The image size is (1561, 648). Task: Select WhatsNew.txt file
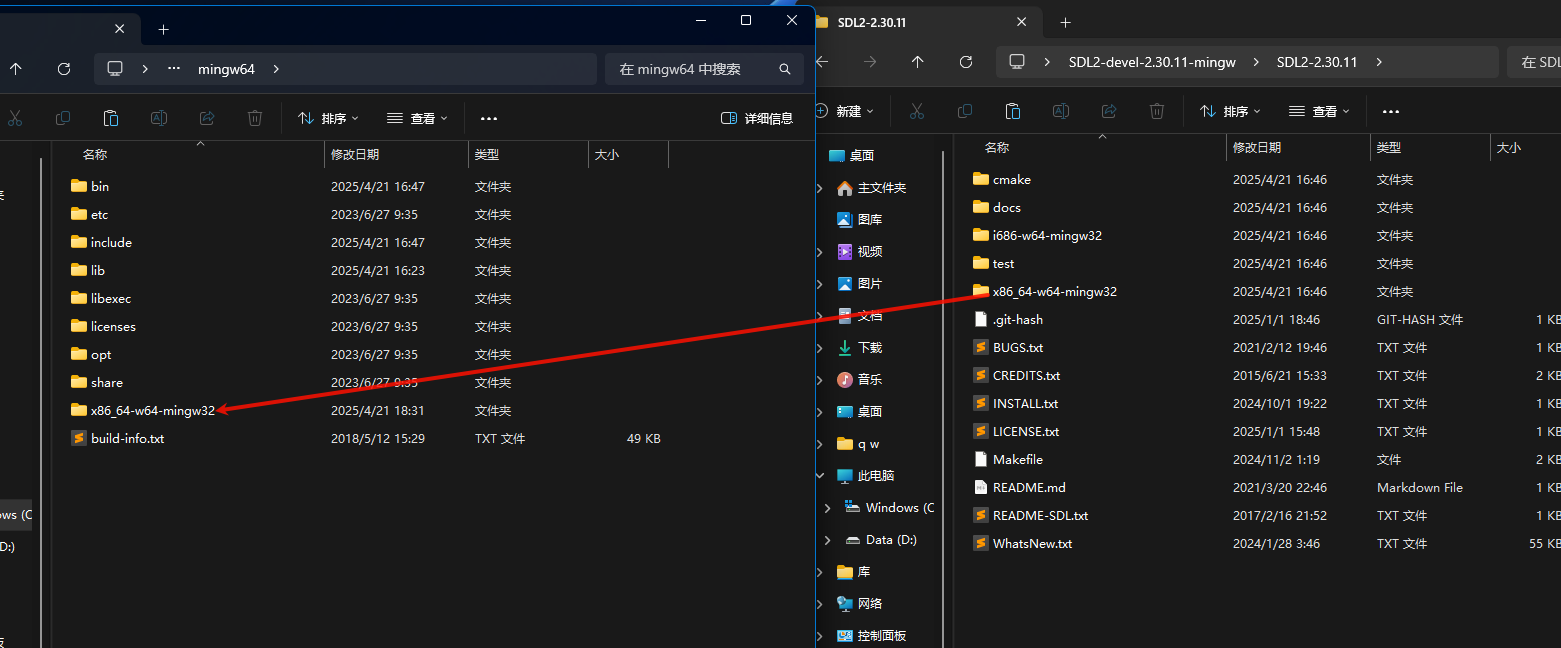[x=1023, y=544]
